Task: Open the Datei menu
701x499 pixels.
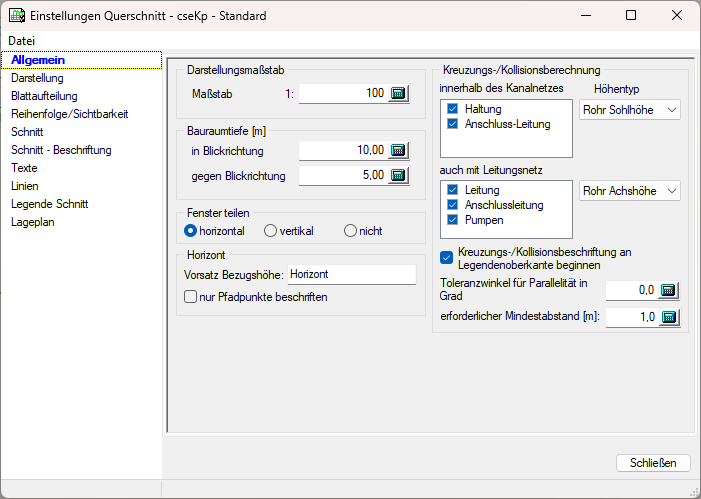Action: (x=21, y=40)
